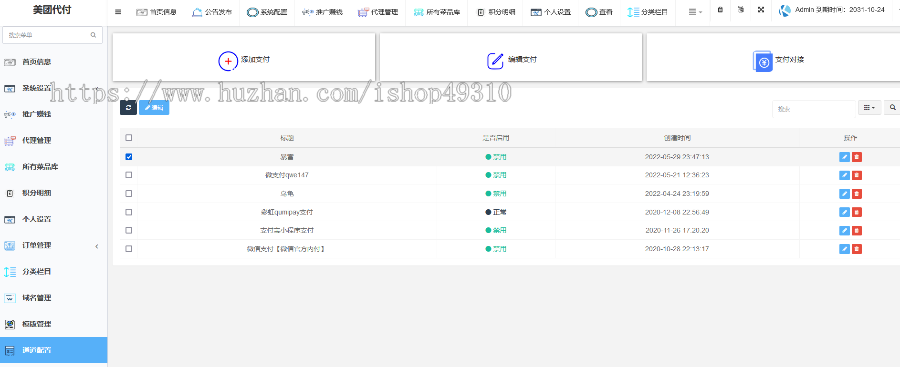Viewport: 900px width, 367px height.
Task: Click blue edit icon for 彩虹qumpay支付 row
Action: point(844,212)
